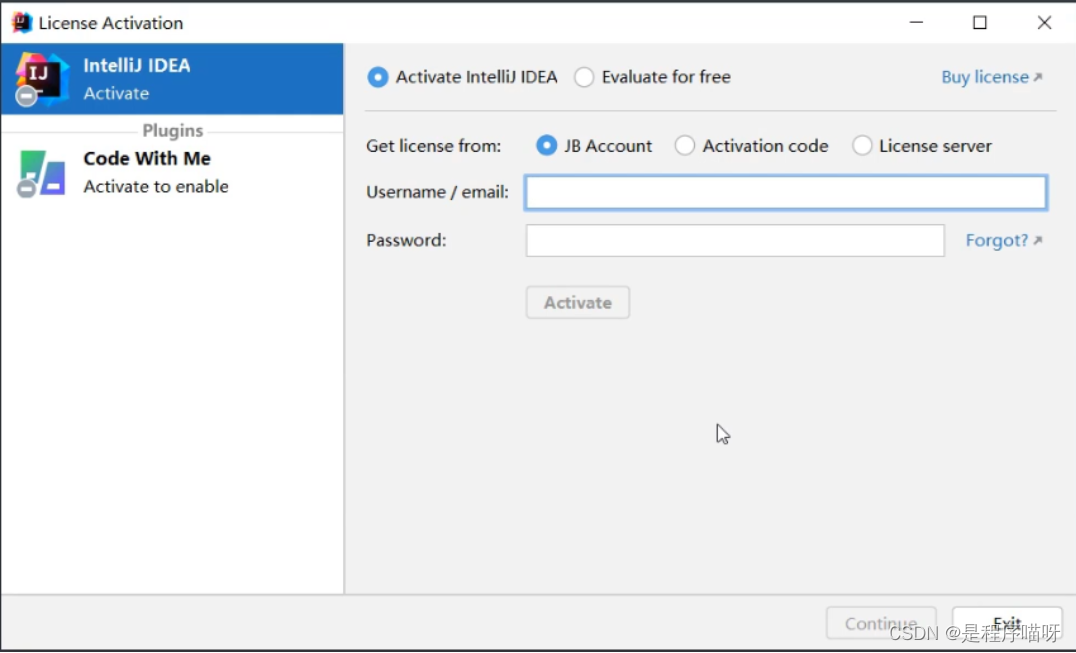The image size is (1076, 653).
Task: Open the Forgot? password link
Action: 1004,240
